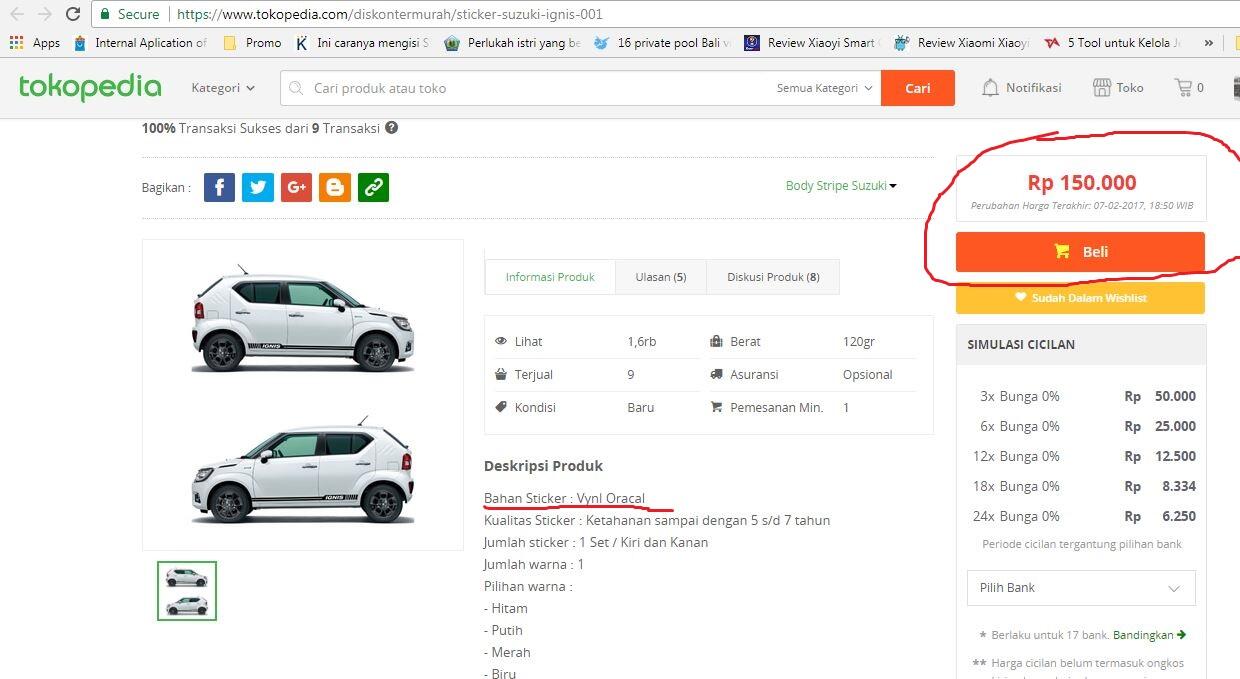
Task: Switch to Informasi Produk tab
Action: tap(550, 277)
